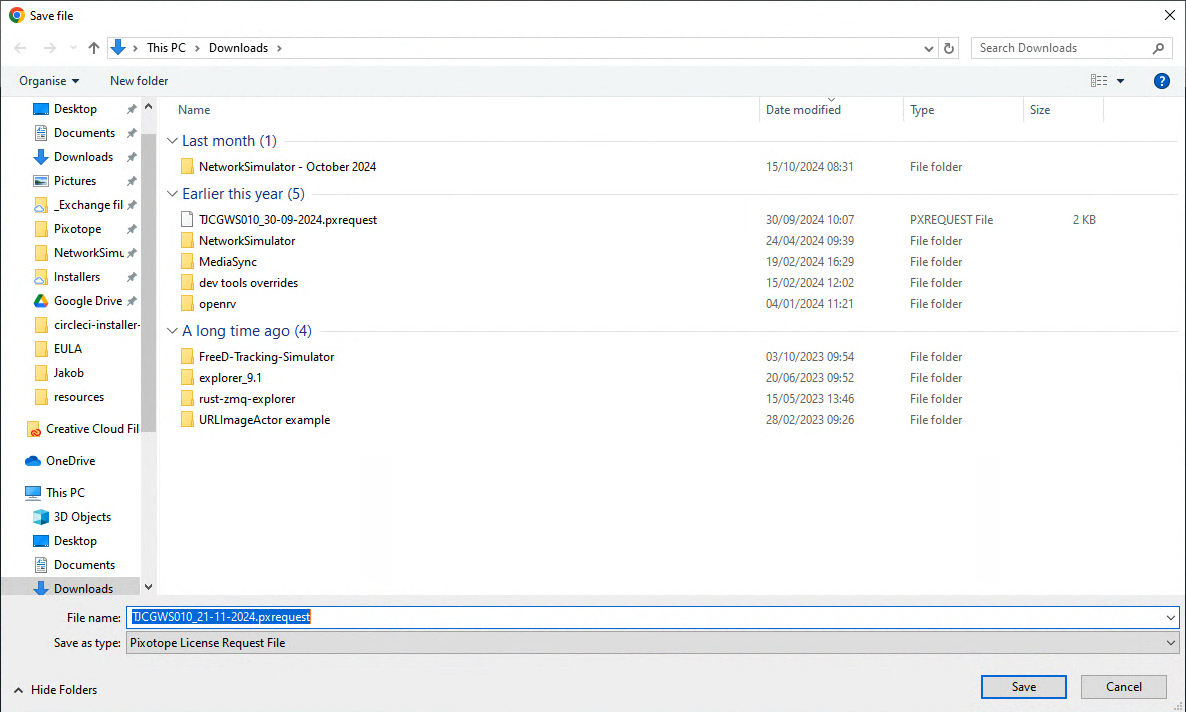The image size is (1186, 712).
Task: Click the Back navigation arrow
Action: pos(20,48)
